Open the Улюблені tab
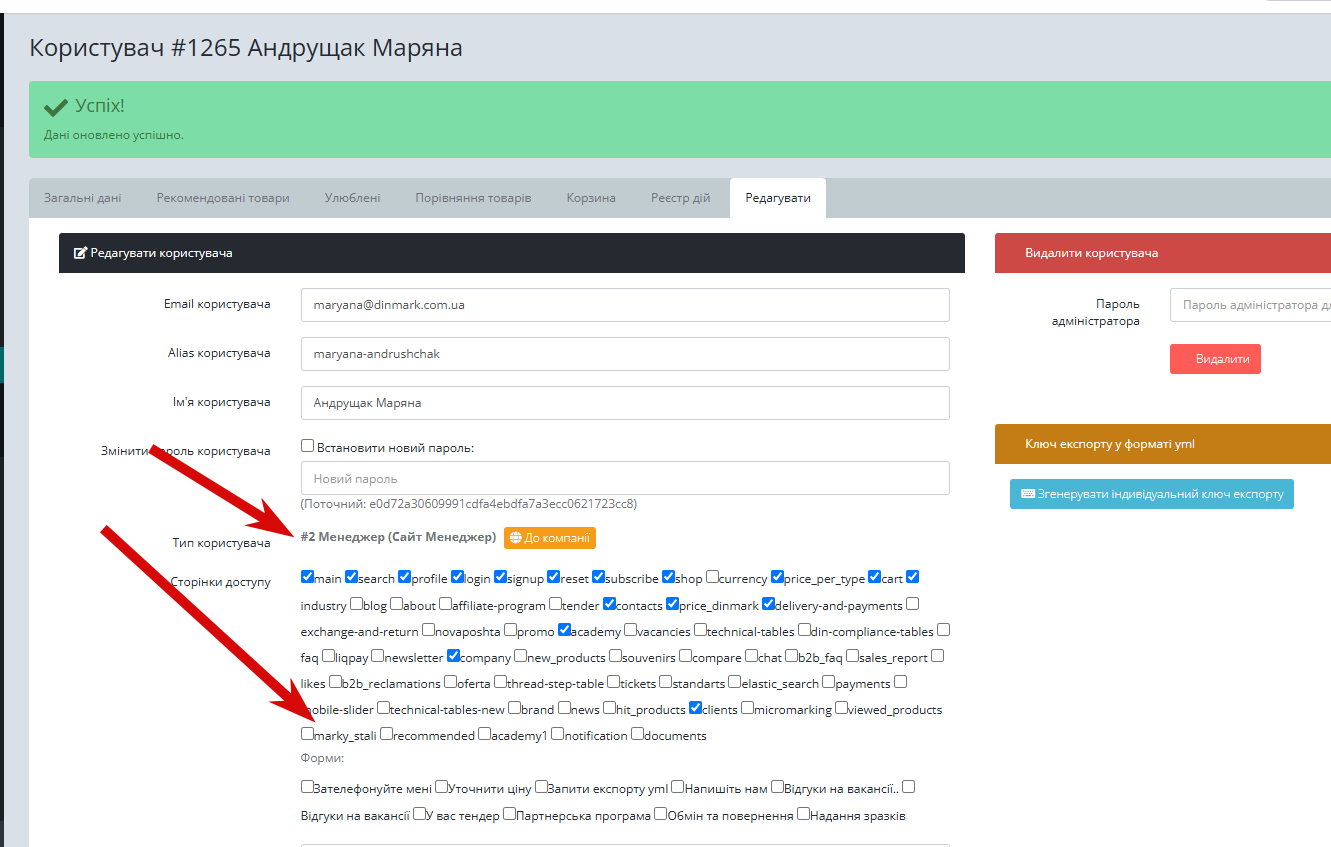 352,198
